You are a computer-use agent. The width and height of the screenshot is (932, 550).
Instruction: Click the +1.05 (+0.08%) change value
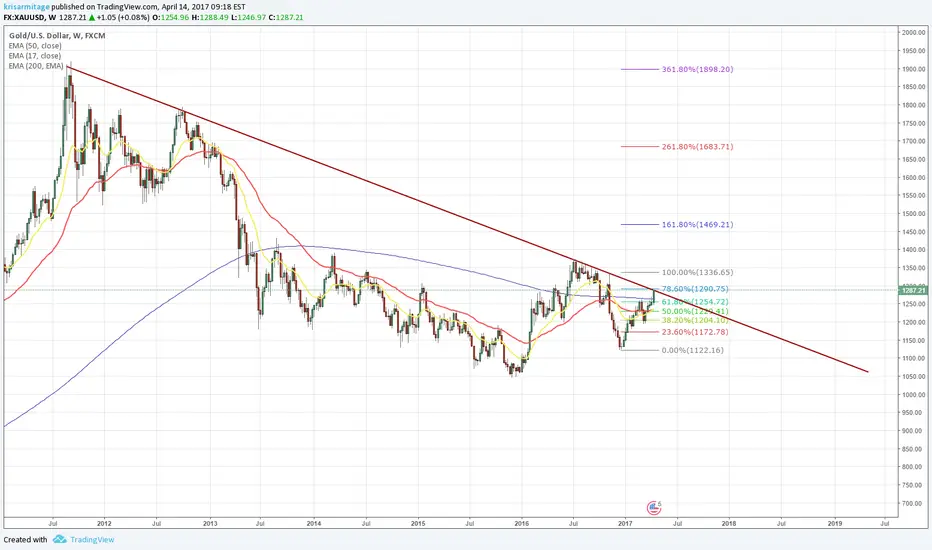pos(123,18)
